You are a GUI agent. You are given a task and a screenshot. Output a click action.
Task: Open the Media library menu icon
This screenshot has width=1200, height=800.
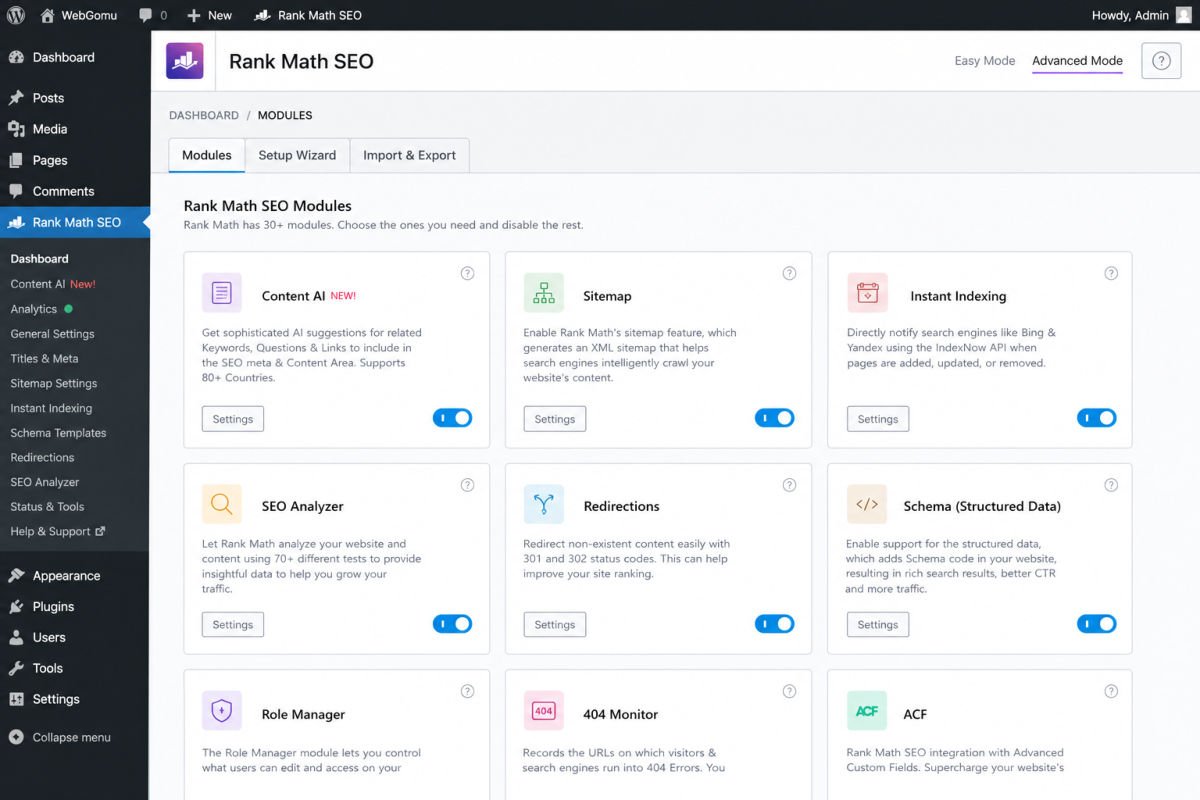(x=16, y=129)
